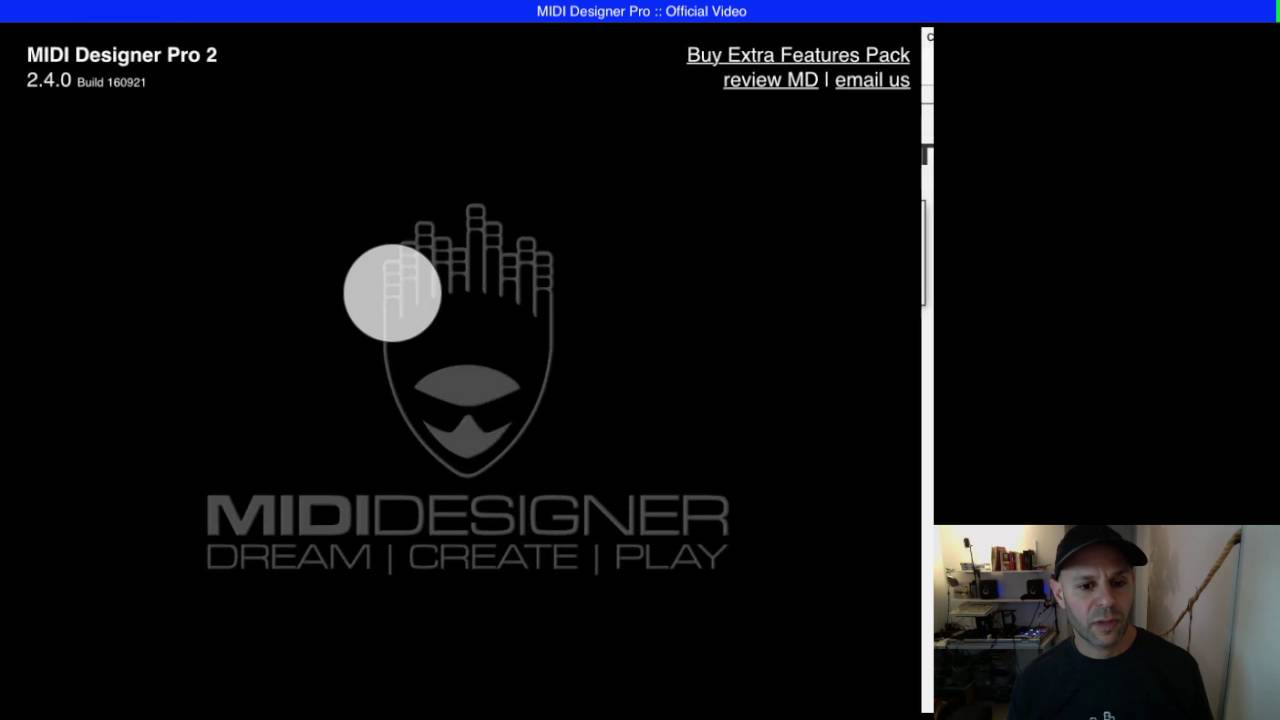This screenshot has height=720, width=1280.
Task: Click the Build 160921 label
Action: pyautogui.click(x=111, y=82)
